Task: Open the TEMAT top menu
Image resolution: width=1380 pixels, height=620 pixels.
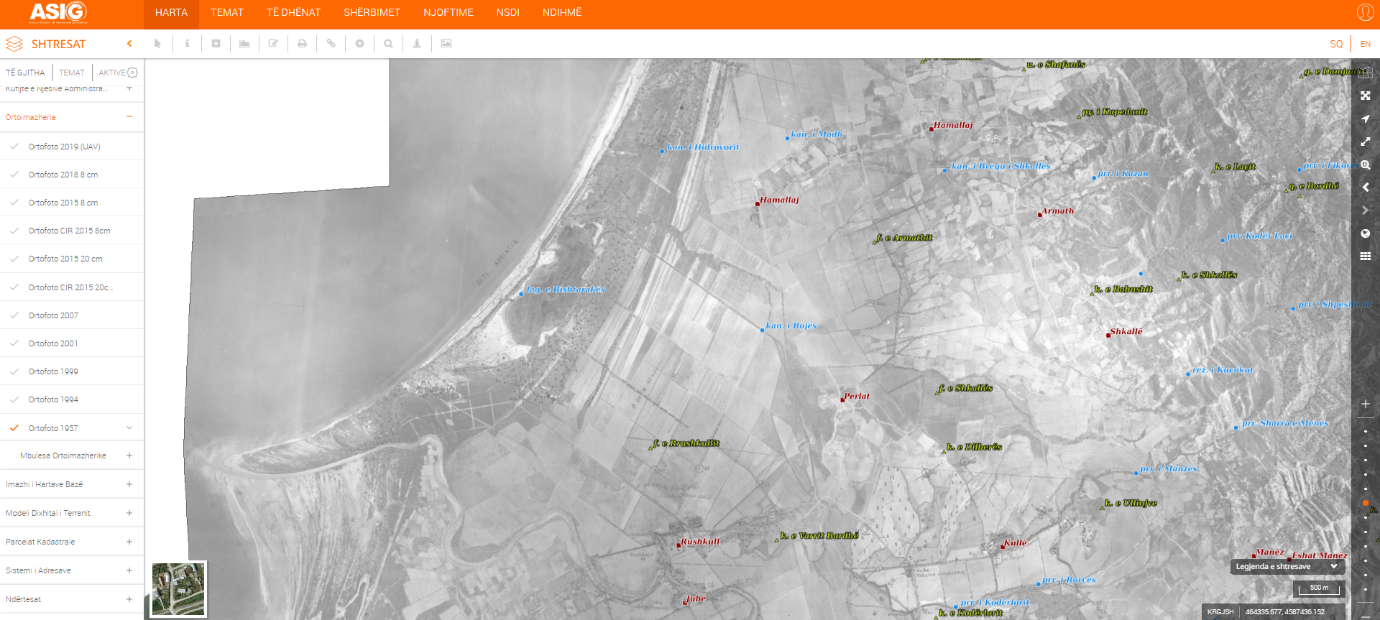Action: click(227, 12)
